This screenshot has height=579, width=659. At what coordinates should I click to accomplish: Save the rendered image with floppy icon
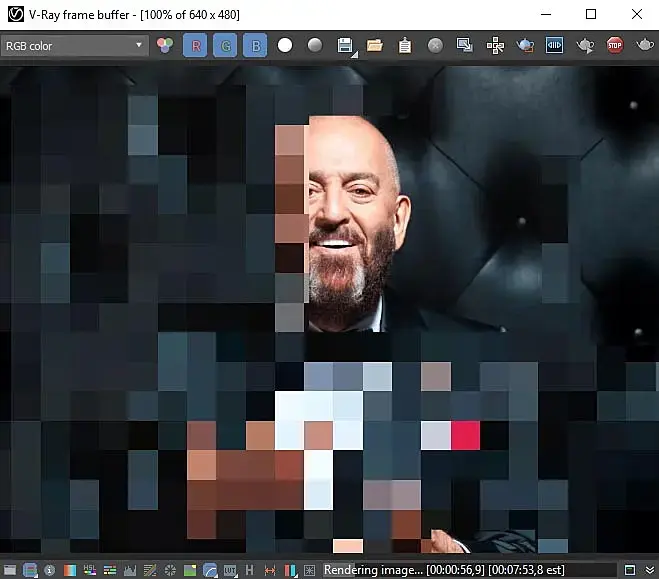coord(345,45)
